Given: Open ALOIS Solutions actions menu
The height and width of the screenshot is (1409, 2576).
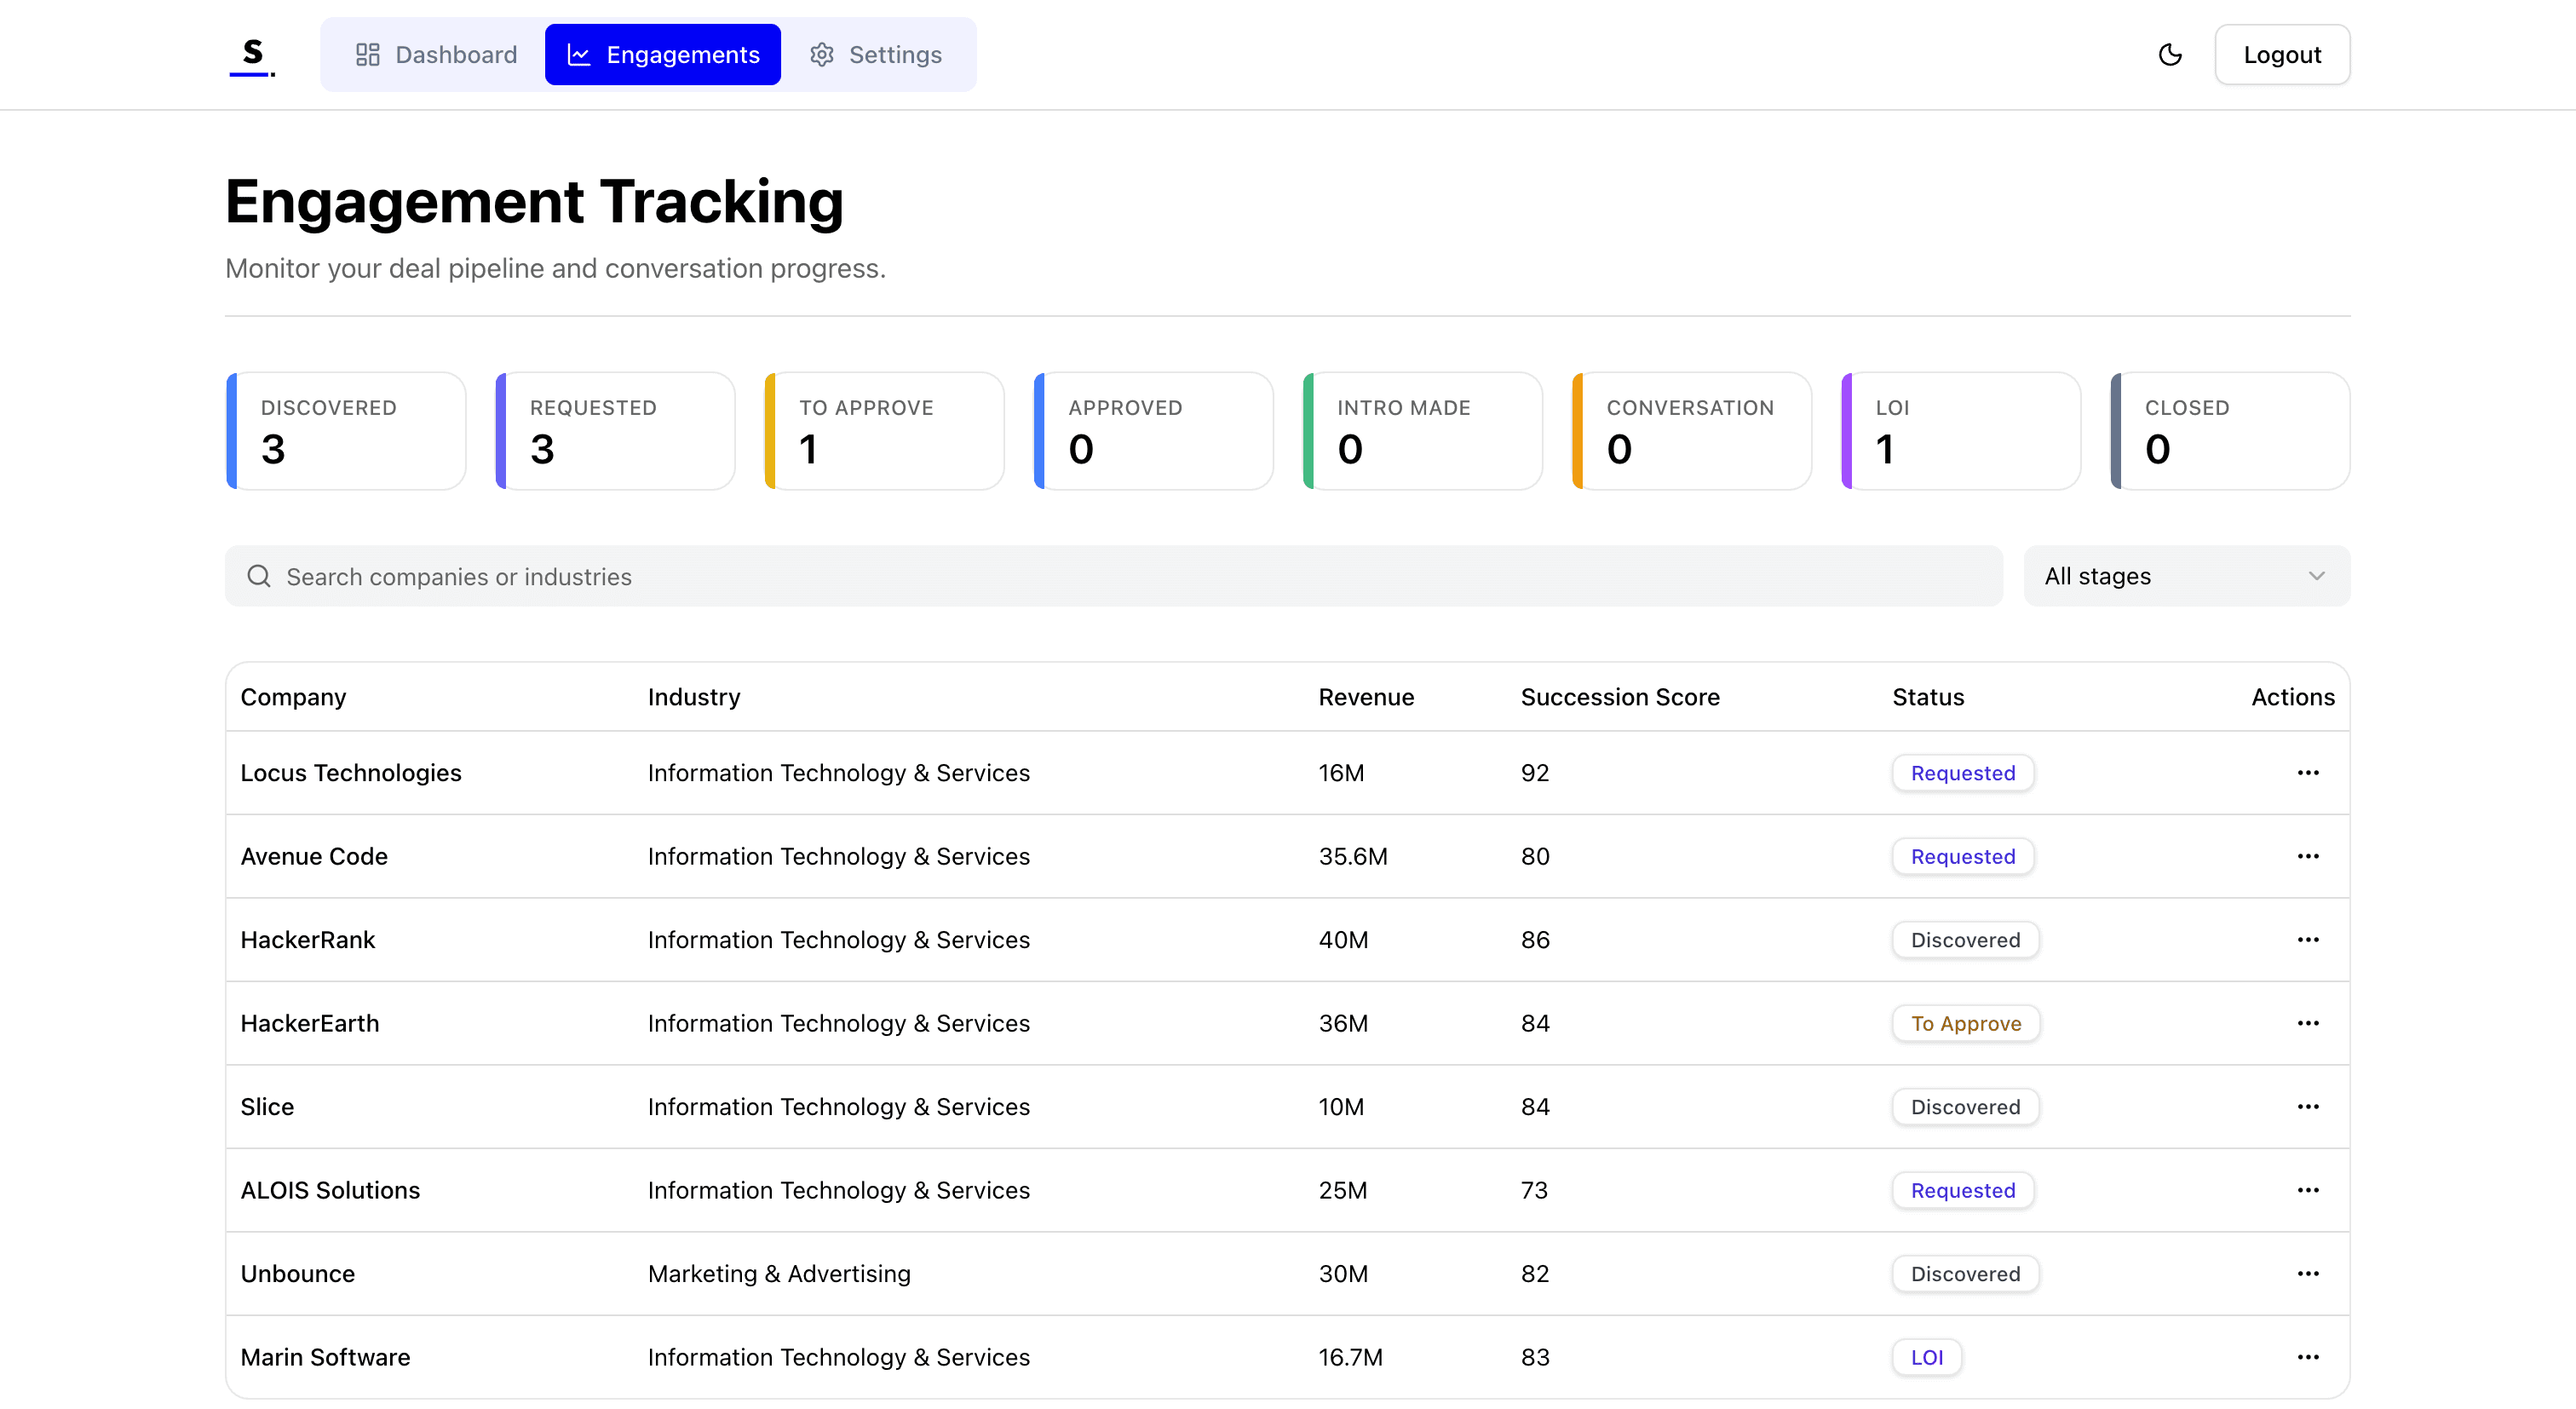Looking at the screenshot, I should (x=2307, y=1190).
